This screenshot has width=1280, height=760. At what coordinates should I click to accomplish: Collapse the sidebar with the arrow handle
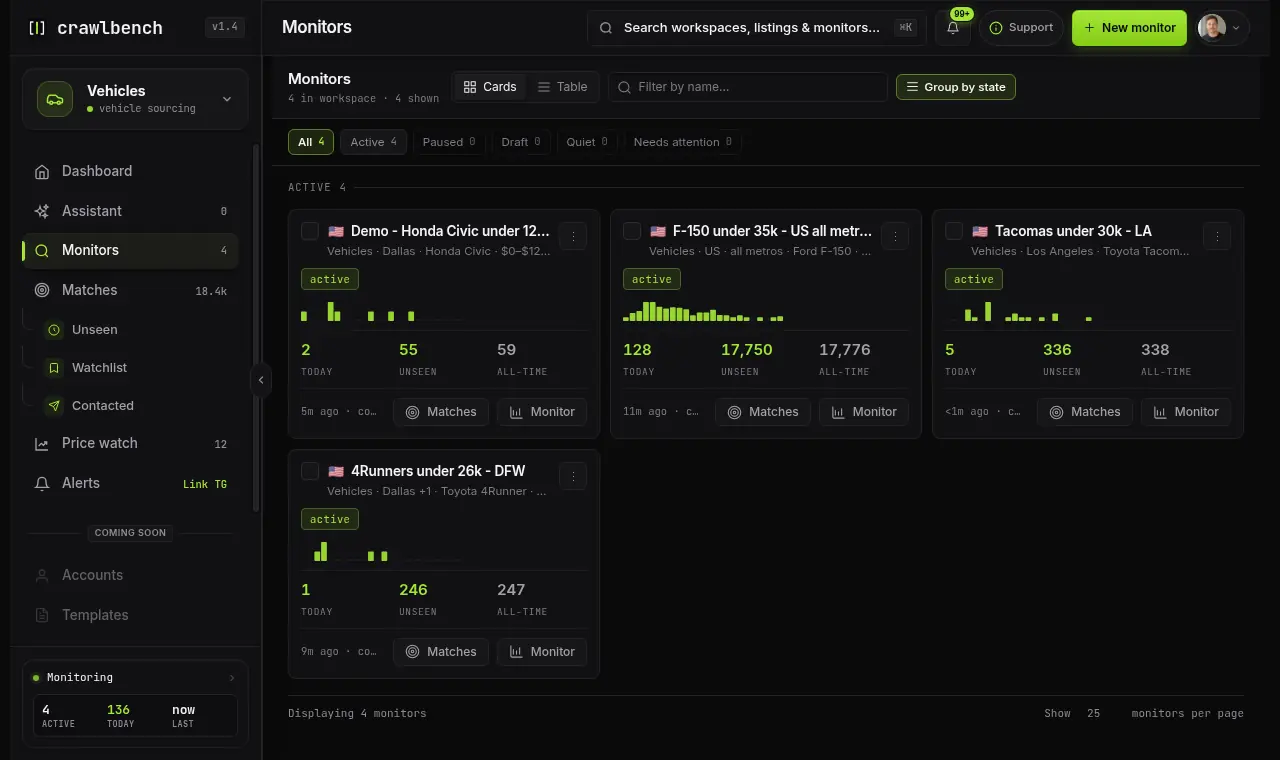261,380
